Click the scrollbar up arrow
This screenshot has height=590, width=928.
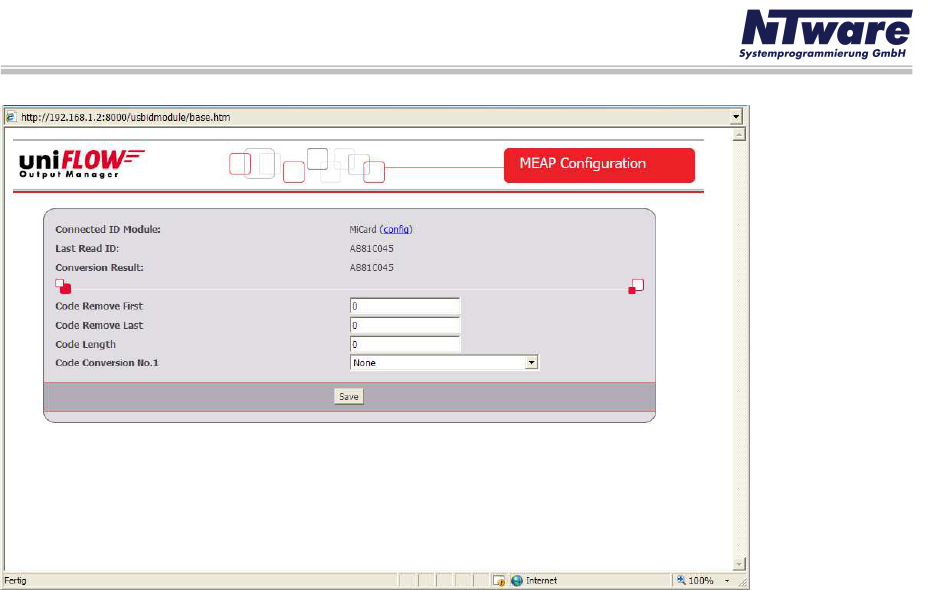739,135
